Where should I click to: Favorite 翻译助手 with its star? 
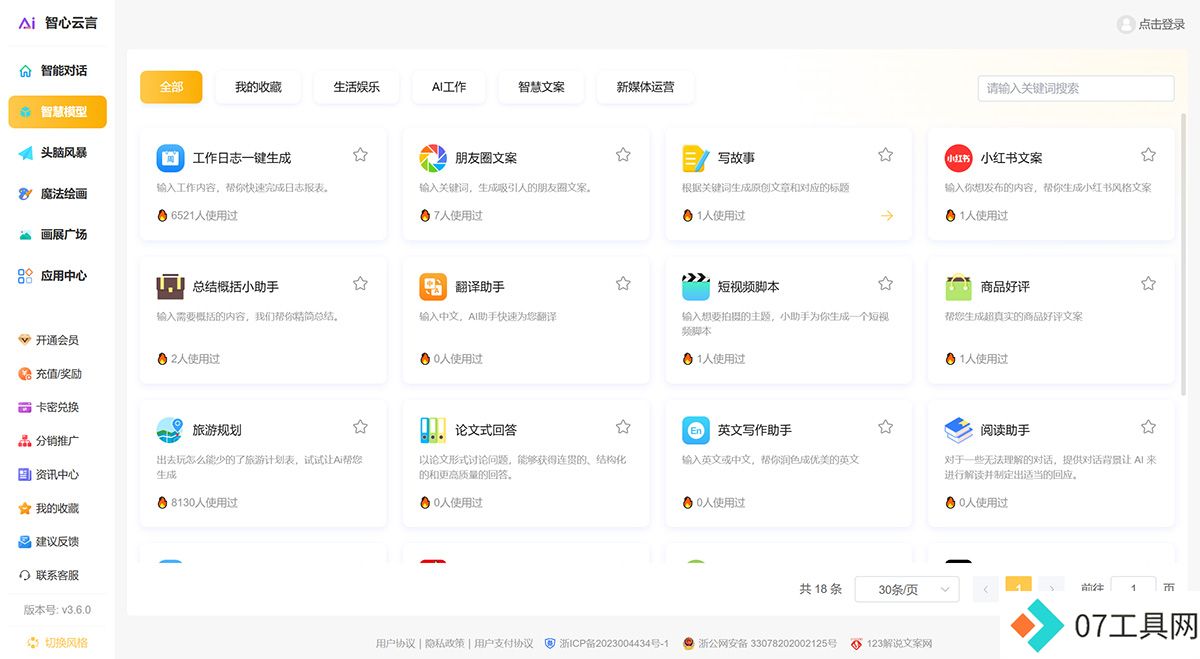[623, 284]
